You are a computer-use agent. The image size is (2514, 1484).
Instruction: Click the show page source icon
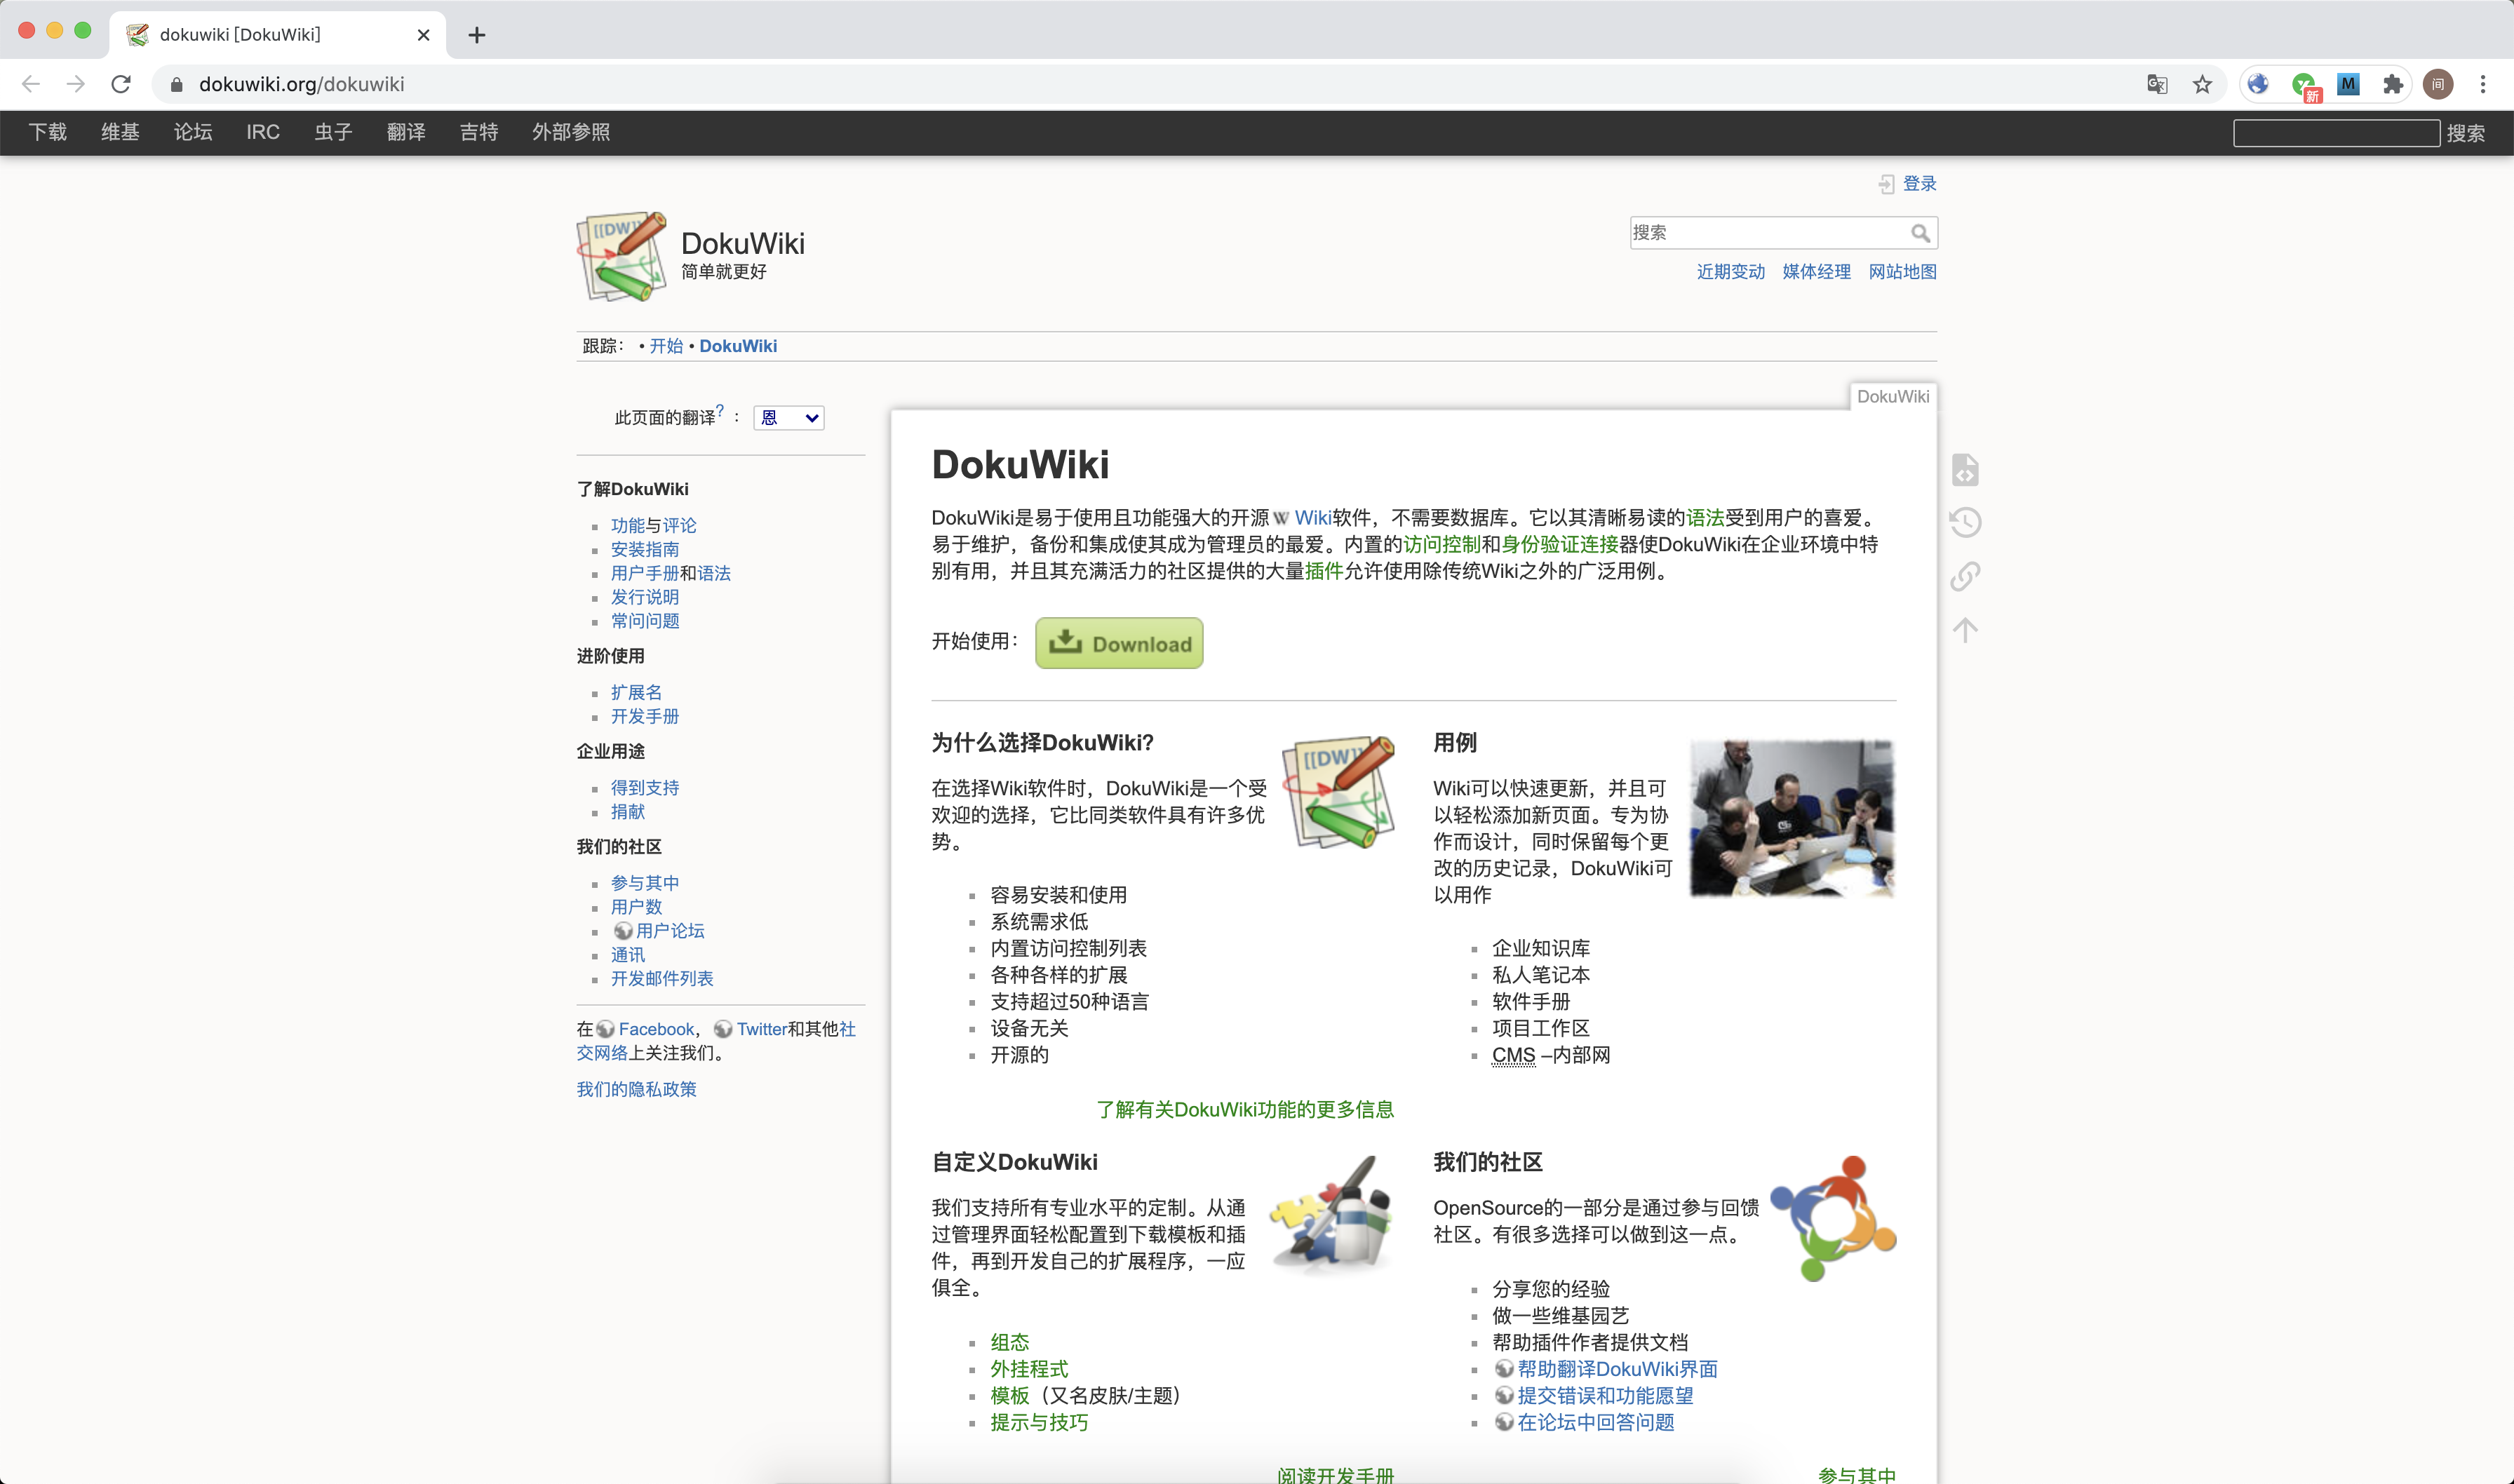pyautogui.click(x=1965, y=469)
